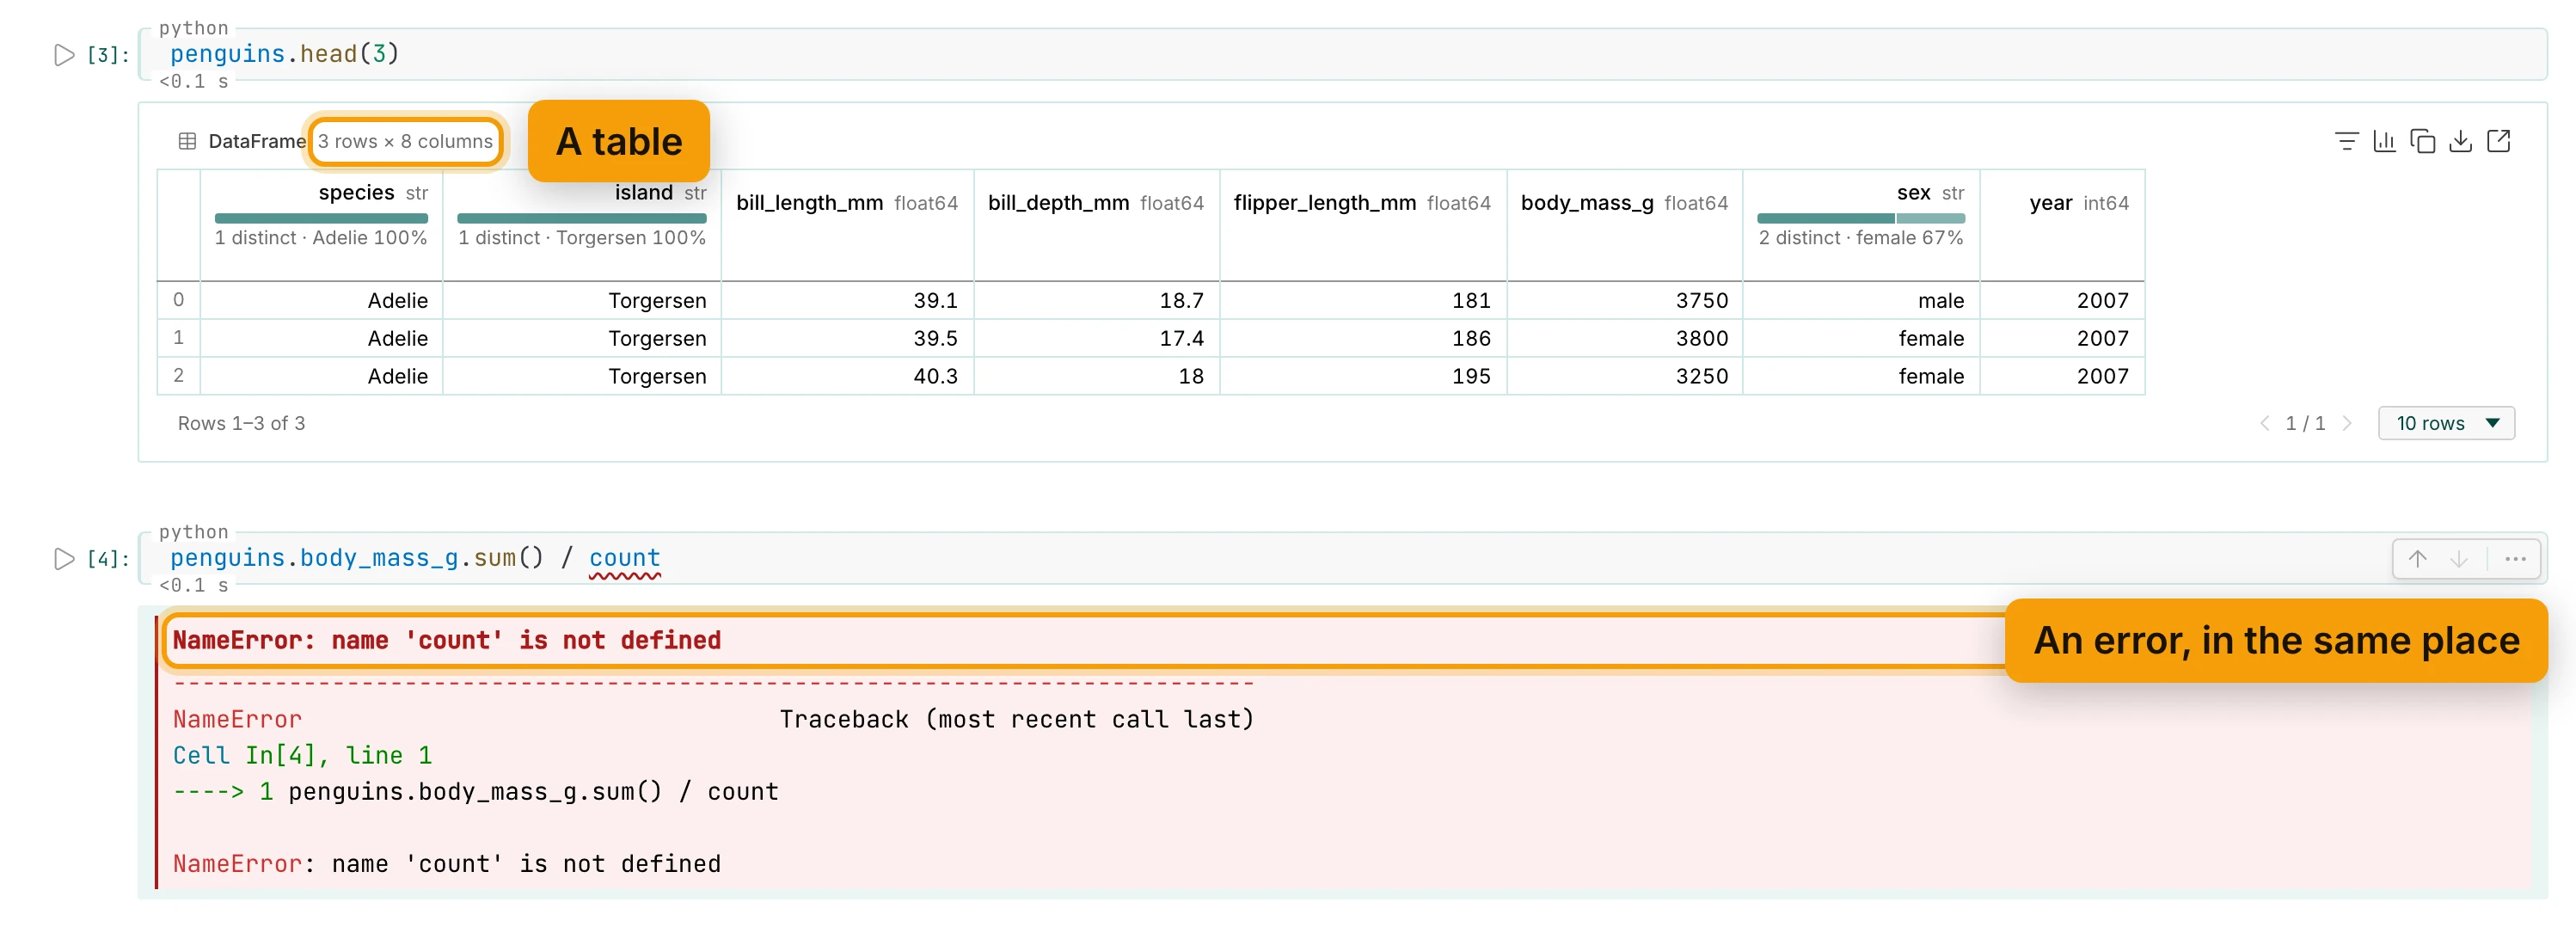
Task: Copy the DataFrame with the copy icon
Action: (x=2422, y=141)
